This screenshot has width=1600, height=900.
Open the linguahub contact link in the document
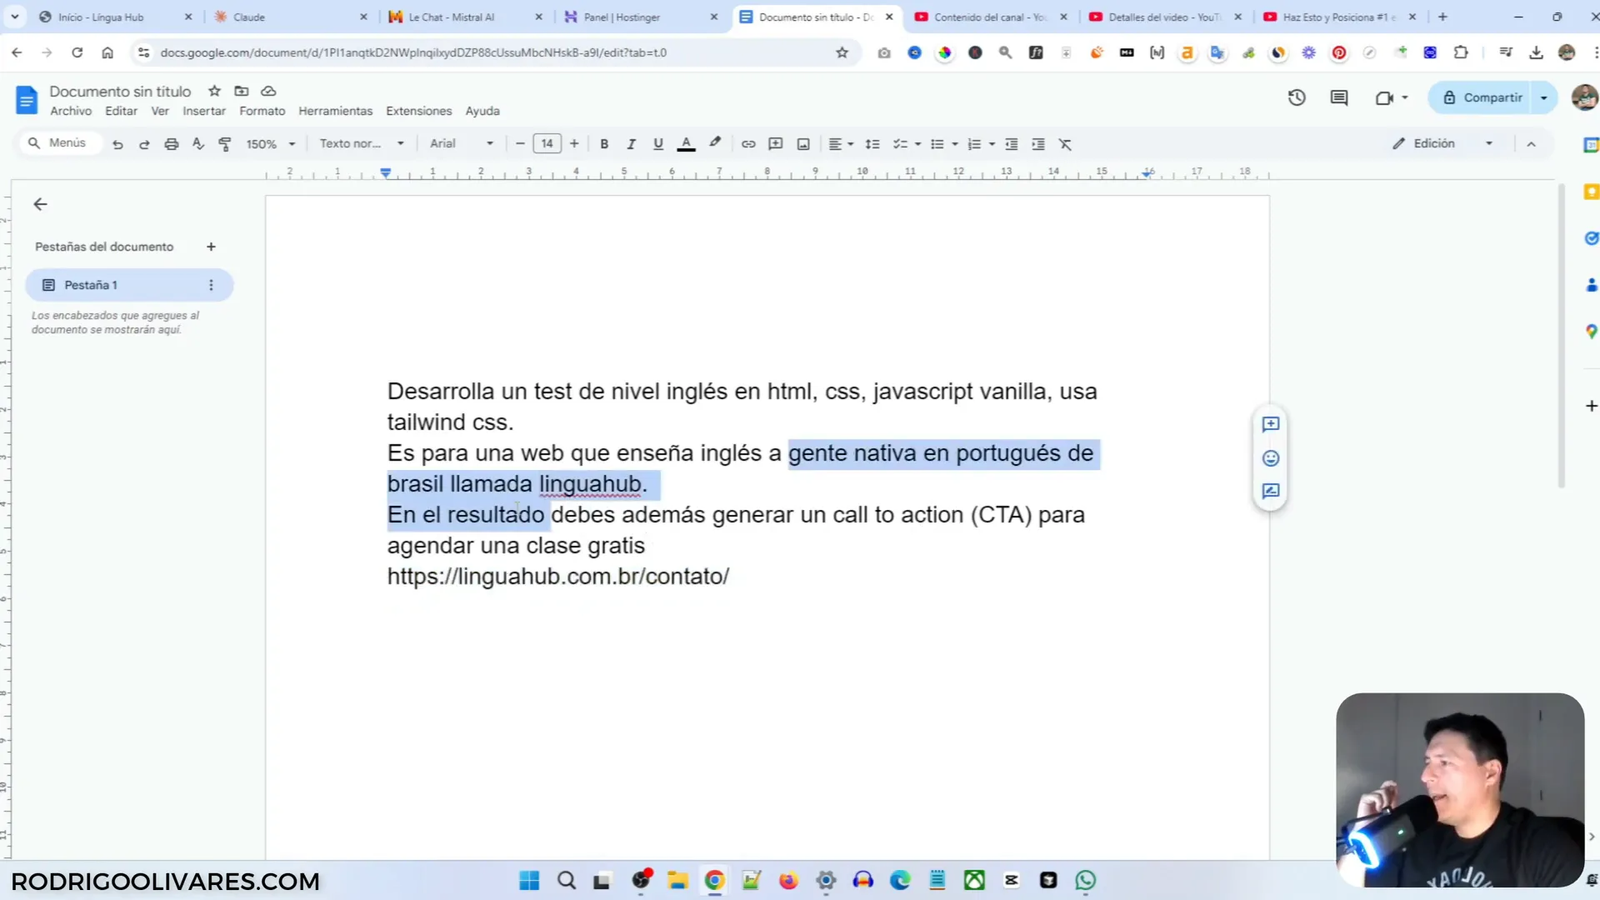558,576
